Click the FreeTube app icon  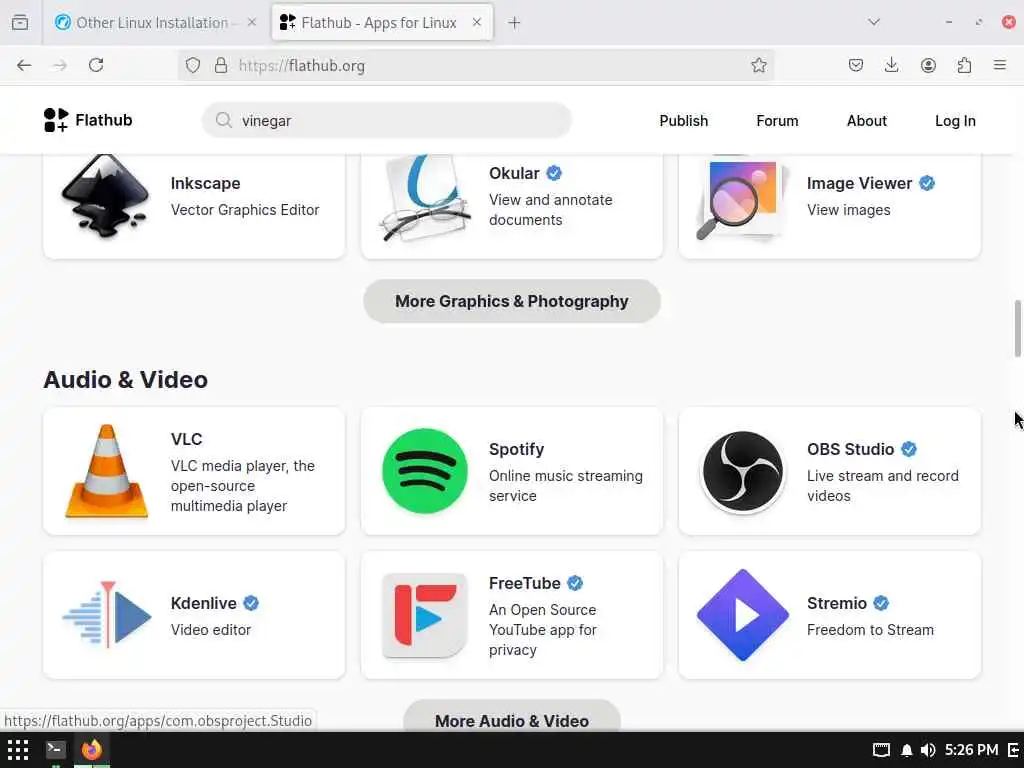click(x=425, y=615)
